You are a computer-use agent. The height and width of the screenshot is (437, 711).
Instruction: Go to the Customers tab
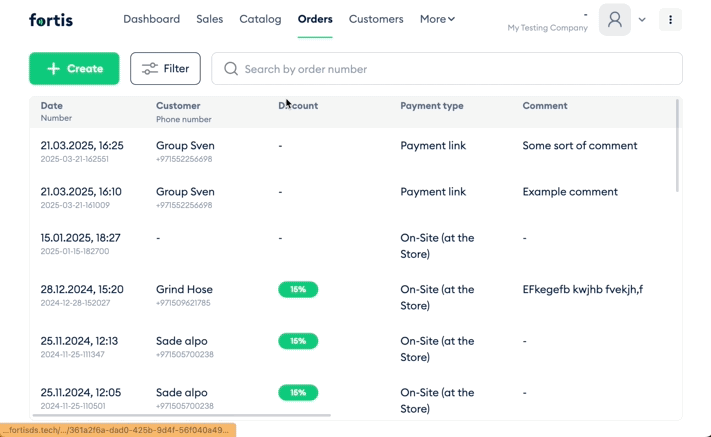tap(376, 19)
